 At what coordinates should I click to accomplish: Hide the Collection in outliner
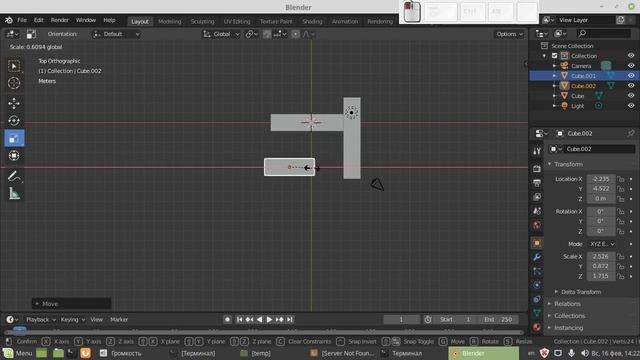coord(631,56)
